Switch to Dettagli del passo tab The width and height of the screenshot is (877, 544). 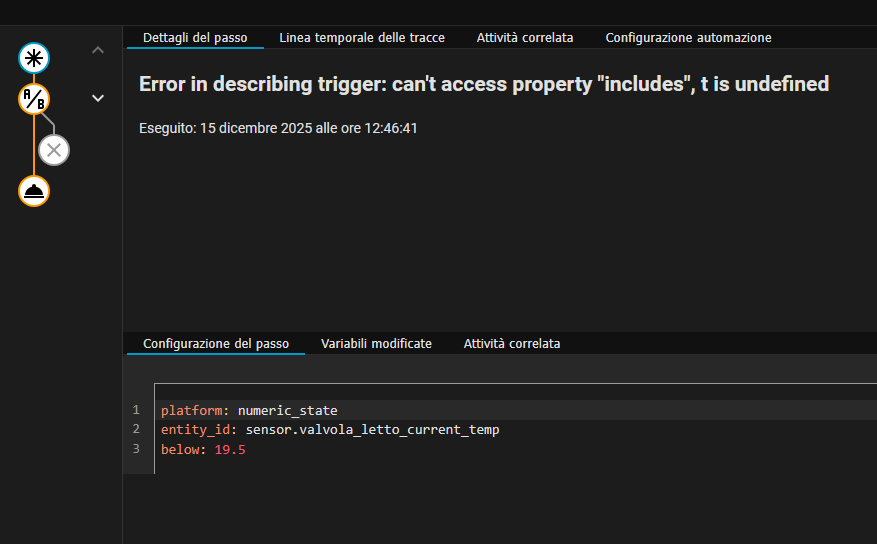pyautogui.click(x=195, y=37)
